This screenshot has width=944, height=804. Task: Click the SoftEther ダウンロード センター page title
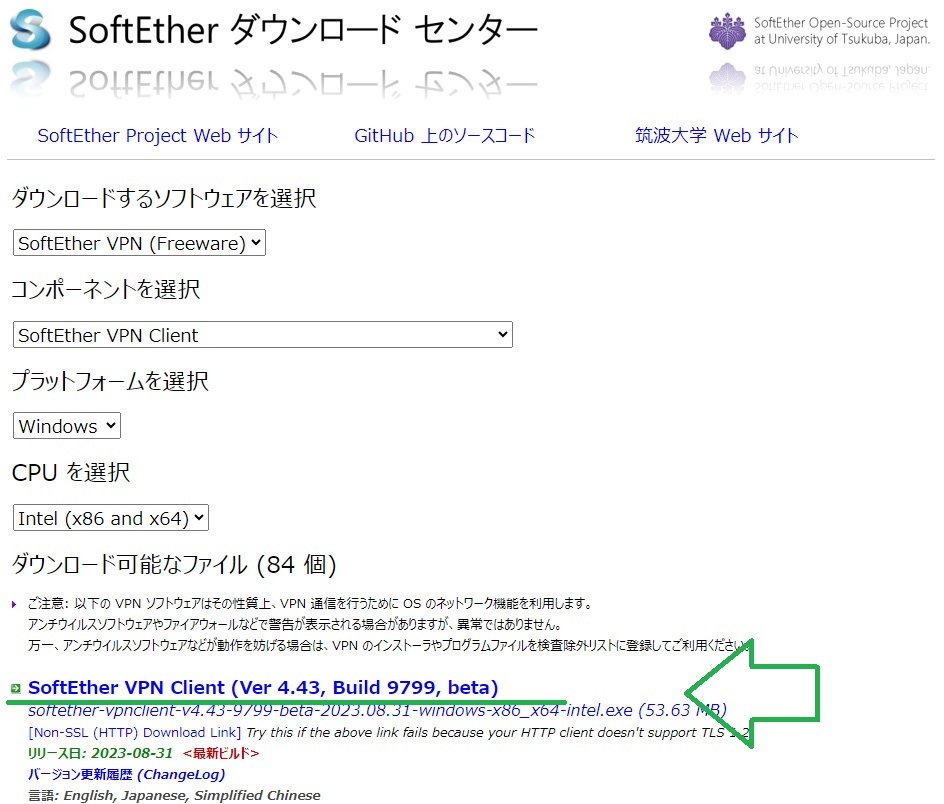point(300,31)
